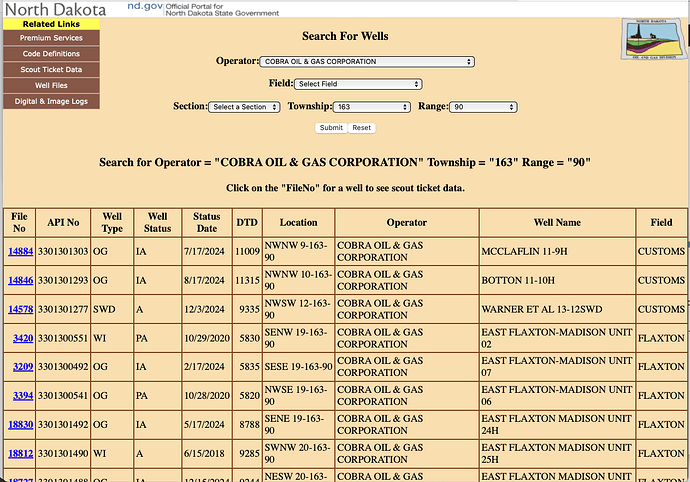Click the Submit button
This screenshot has width=690, height=482.
pos(331,128)
